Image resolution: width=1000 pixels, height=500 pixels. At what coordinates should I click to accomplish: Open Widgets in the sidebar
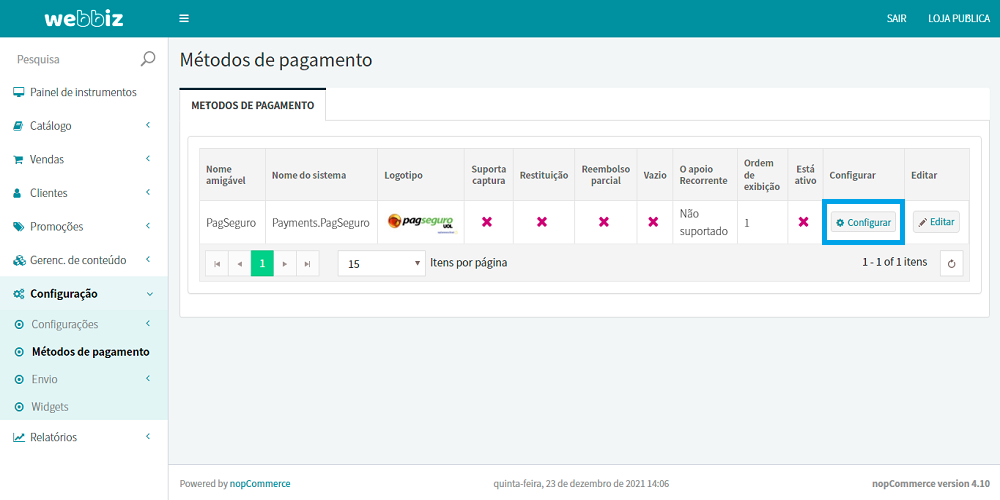pyautogui.click(x=49, y=407)
